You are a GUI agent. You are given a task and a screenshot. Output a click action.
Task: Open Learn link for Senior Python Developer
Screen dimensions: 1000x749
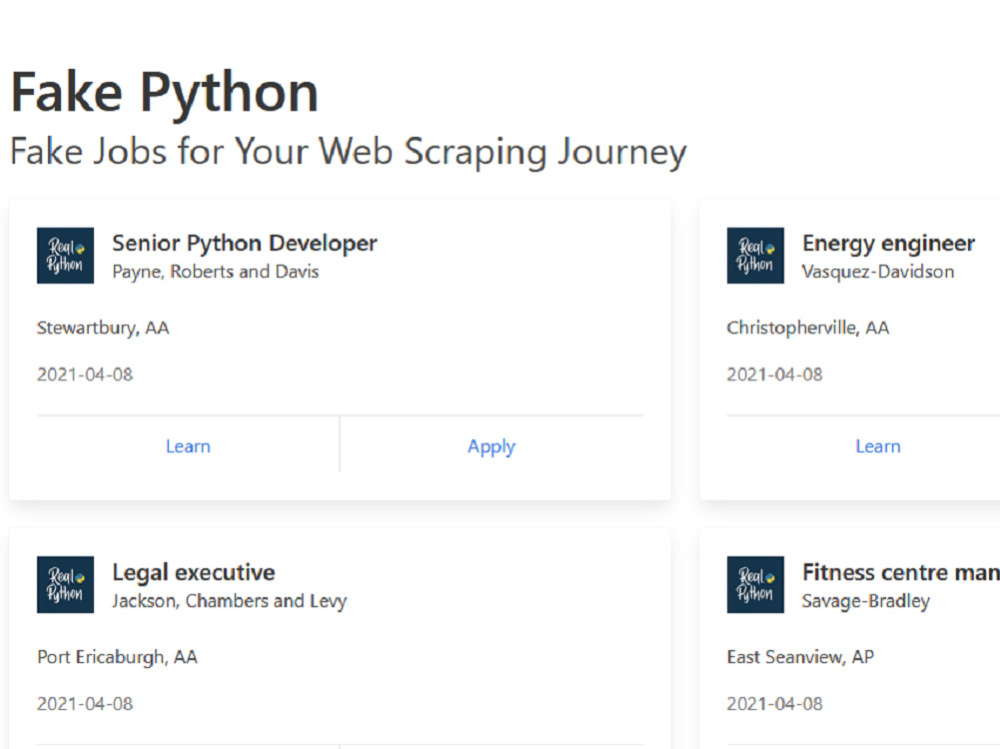pos(188,446)
